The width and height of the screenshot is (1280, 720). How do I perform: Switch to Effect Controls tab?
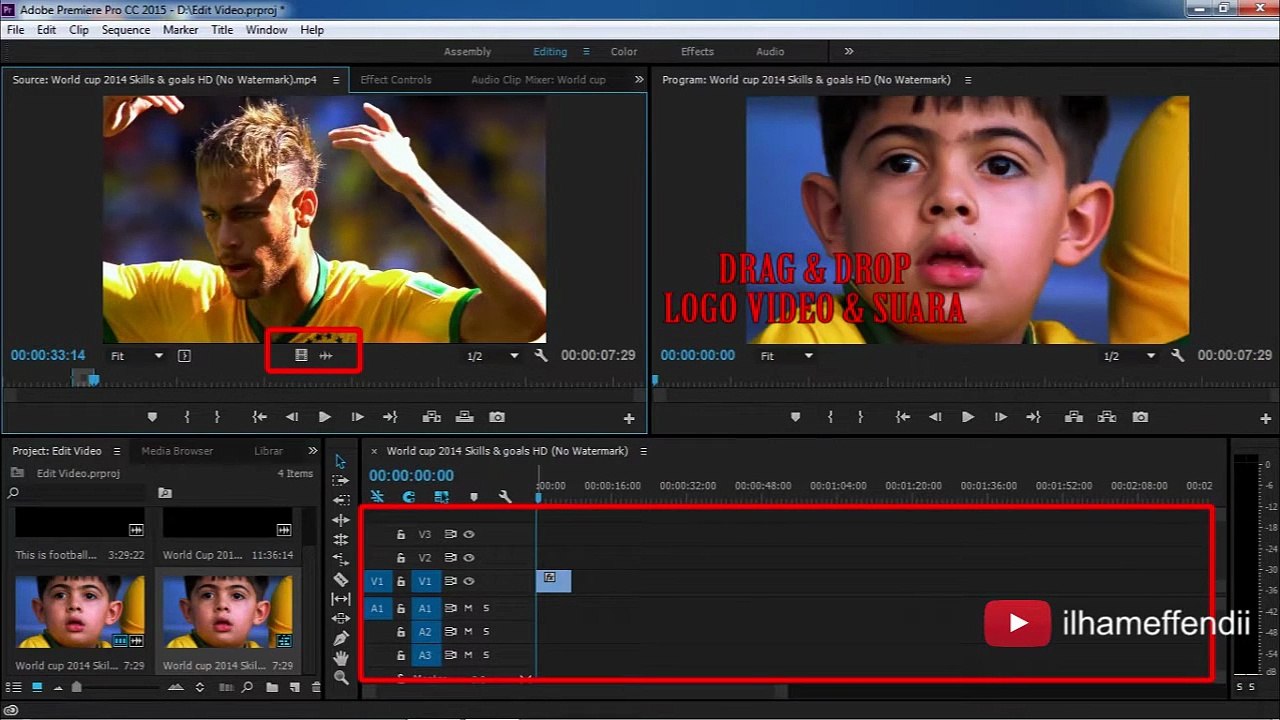click(x=396, y=80)
